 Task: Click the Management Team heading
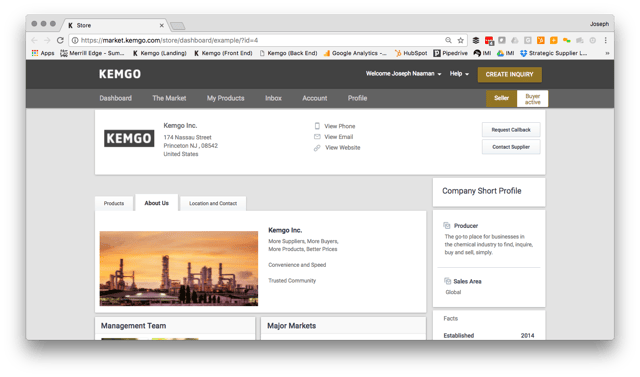(x=133, y=326)
